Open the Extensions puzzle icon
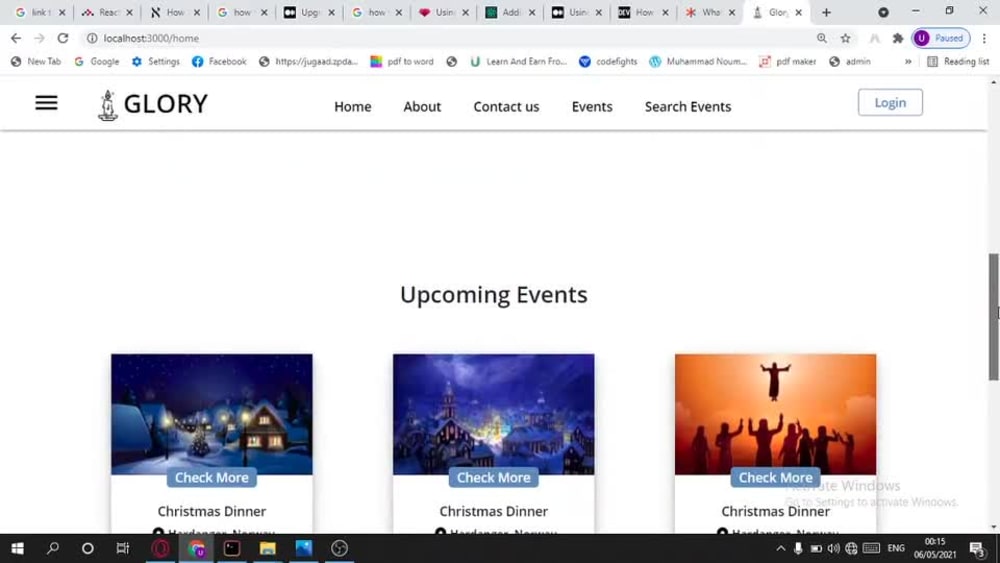Screen dimensions: 1000x563 (x=898, y=38)
